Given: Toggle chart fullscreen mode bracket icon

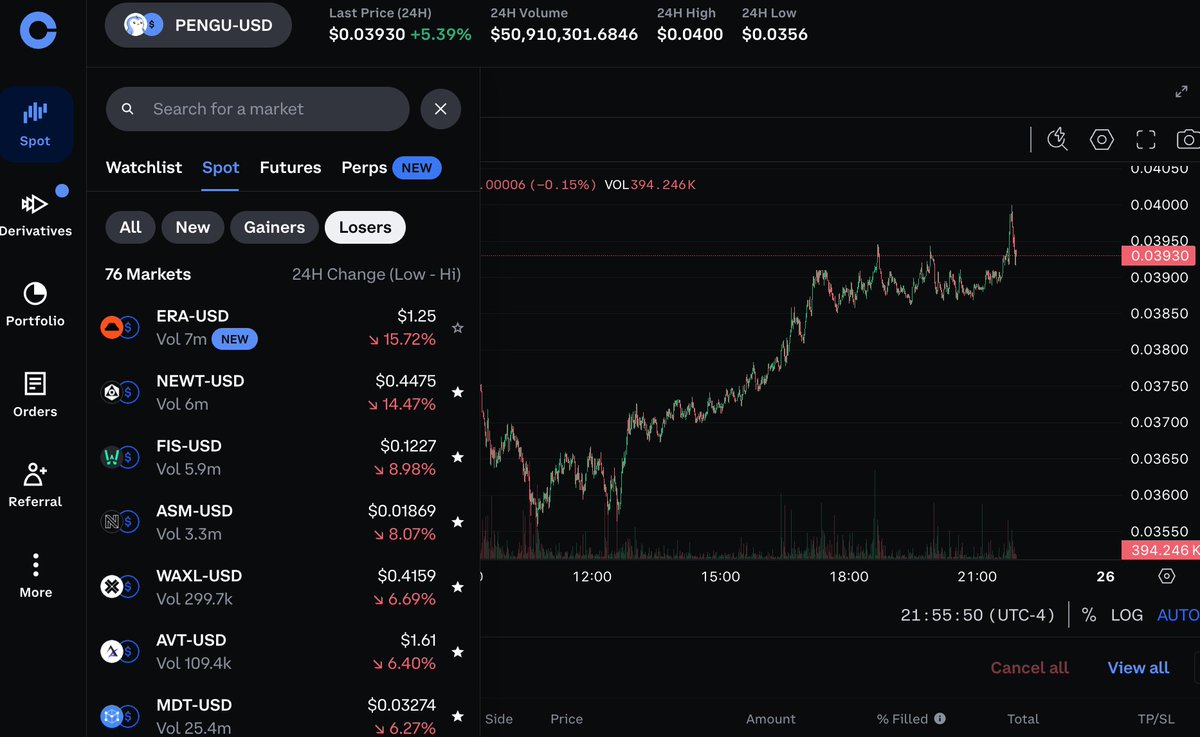Looking at the screenshot, I should [1145, 139].
